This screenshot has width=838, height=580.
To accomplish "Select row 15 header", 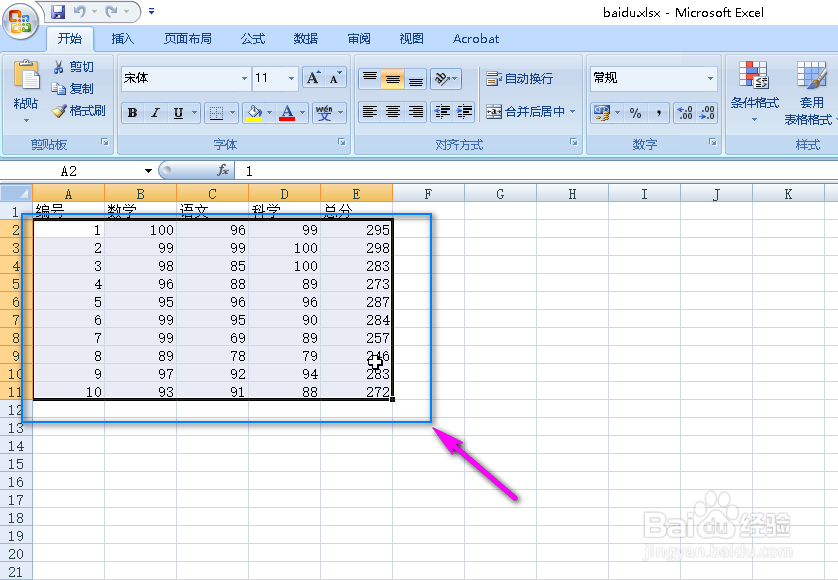I will tap(16, 464).
